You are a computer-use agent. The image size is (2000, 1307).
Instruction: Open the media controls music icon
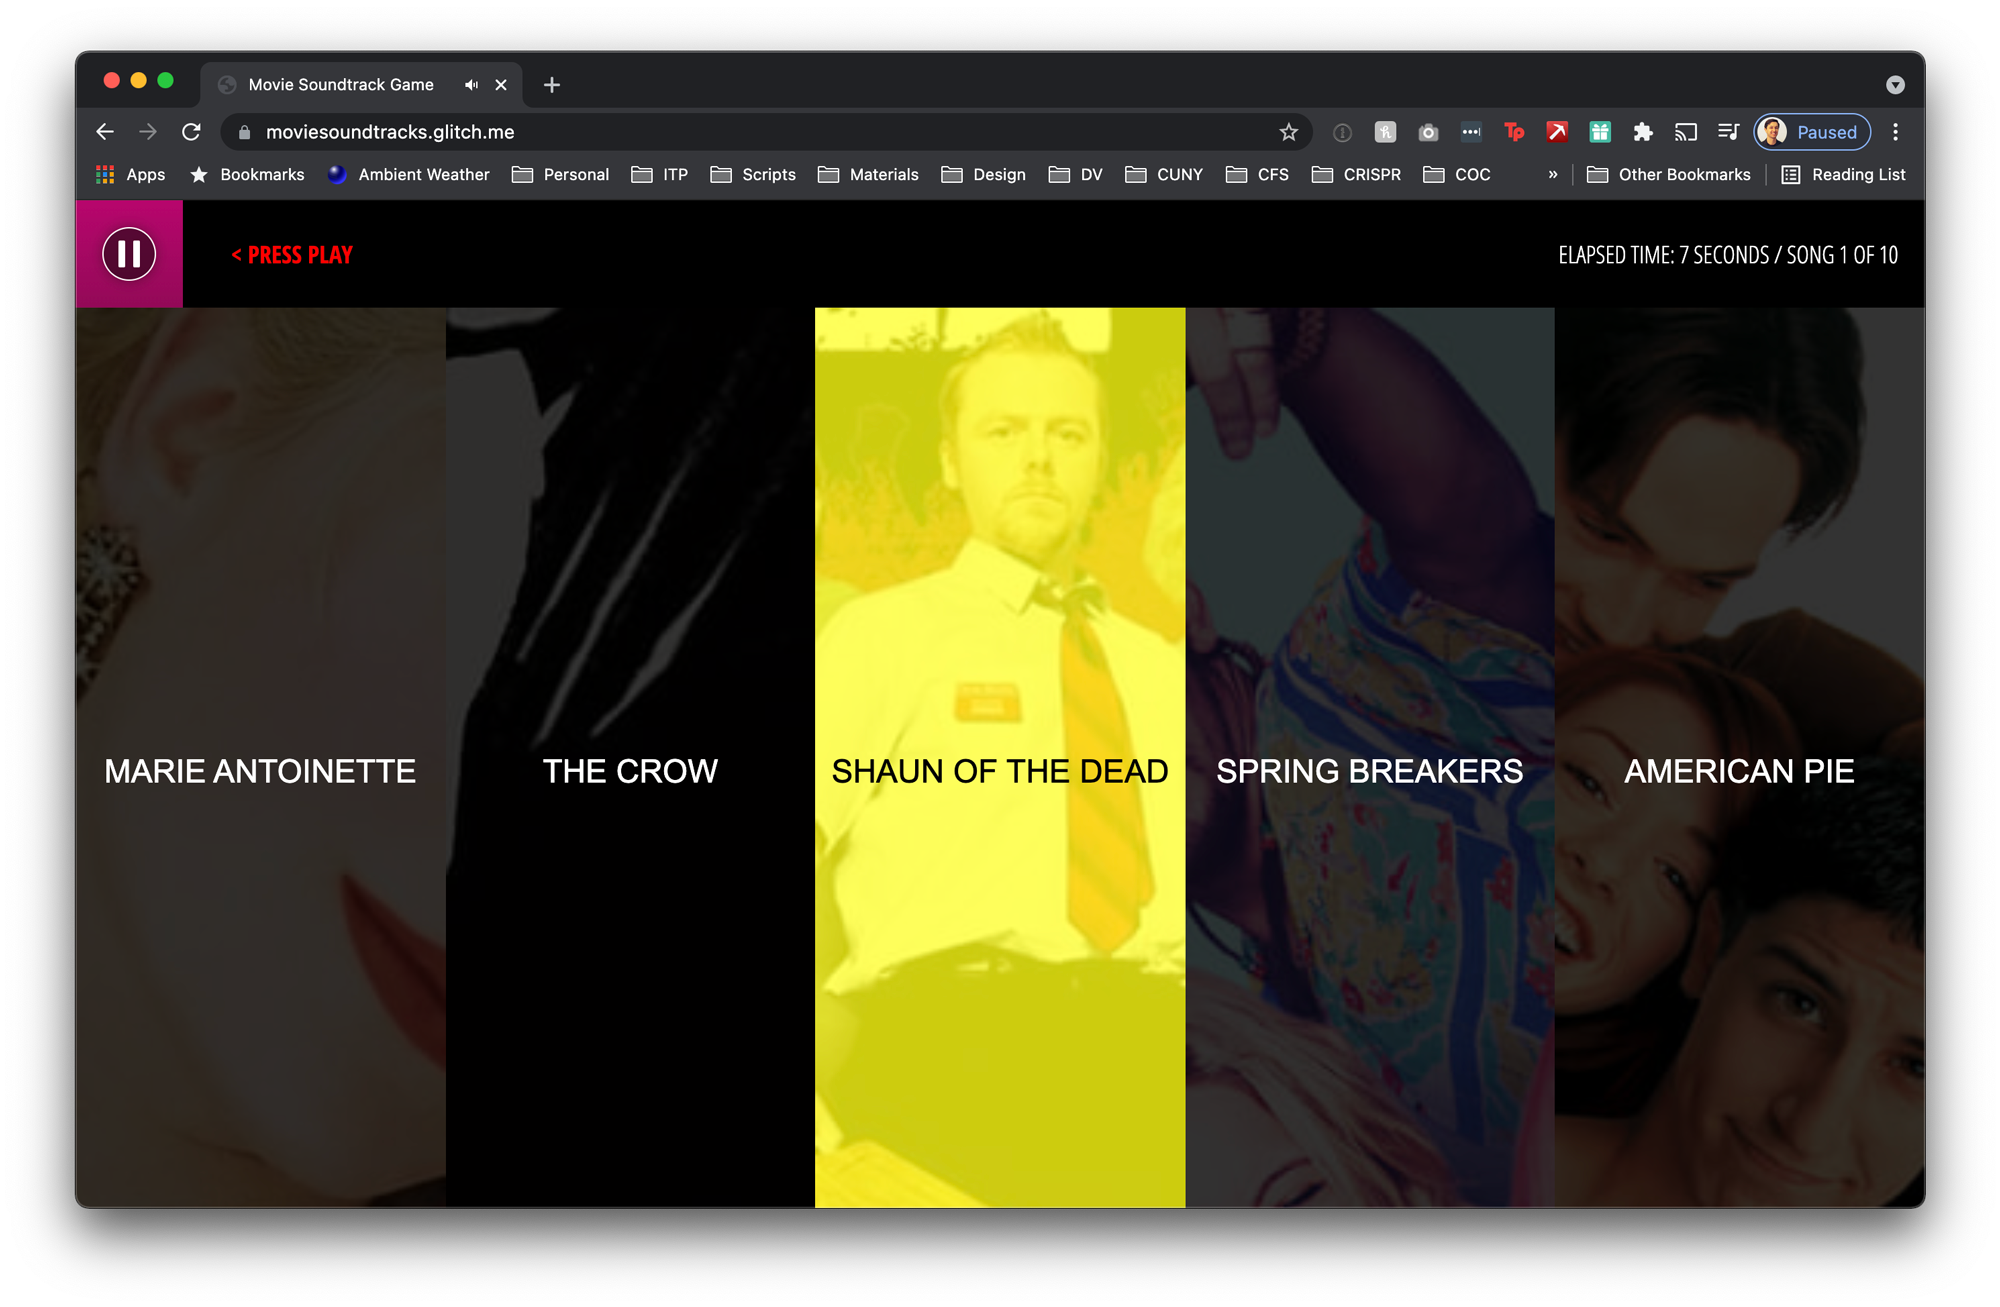[1728, 132]
